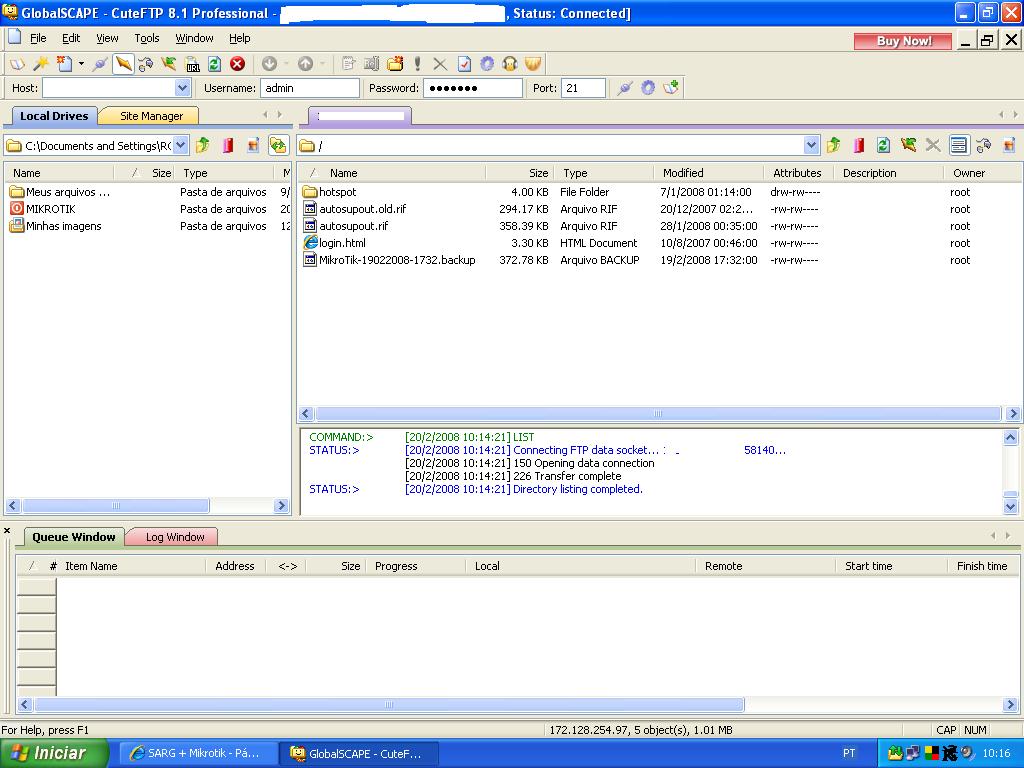Viewport: 1024px width, 768px height.
Task: Click the add site book icon beside Port field
Action: 671,88
